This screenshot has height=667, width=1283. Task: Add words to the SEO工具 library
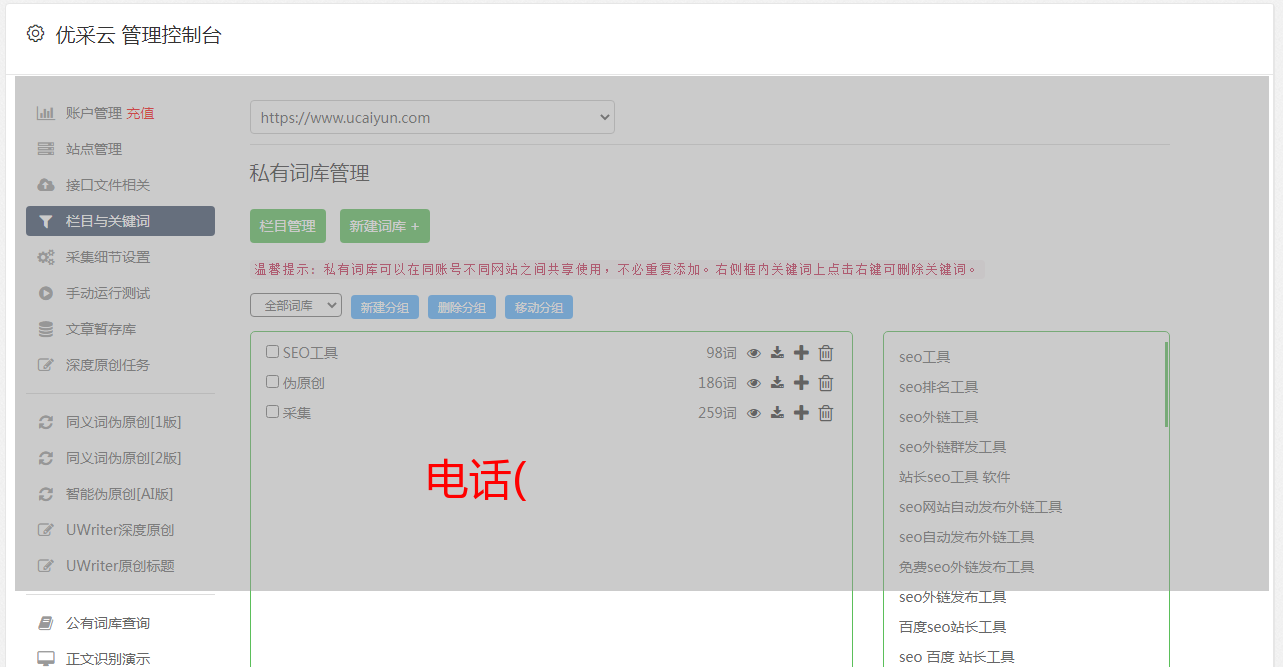pyautogui.click(x=801, y=353)
